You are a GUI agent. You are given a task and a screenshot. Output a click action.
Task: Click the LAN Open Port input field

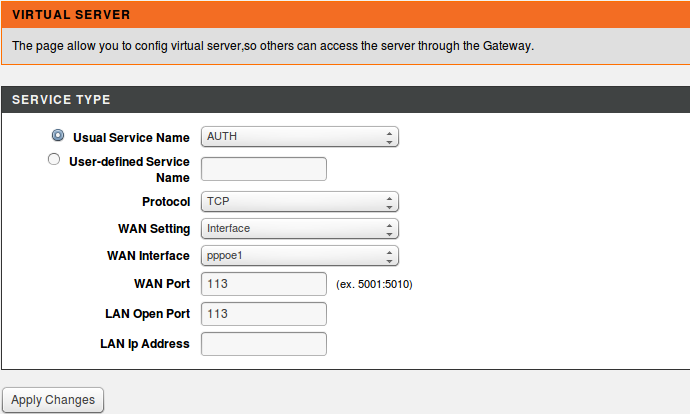[x=264, y=314]
